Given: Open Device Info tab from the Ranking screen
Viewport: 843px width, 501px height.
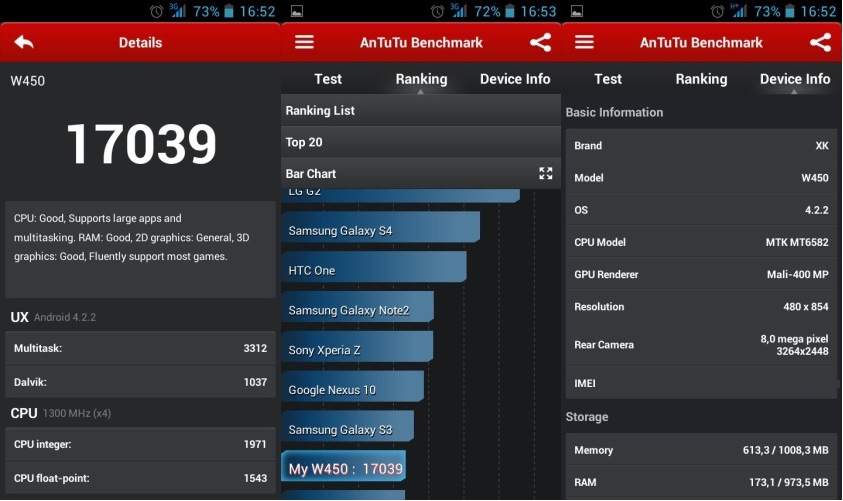Looking at the screenshot, I should [x=515, y=79].
